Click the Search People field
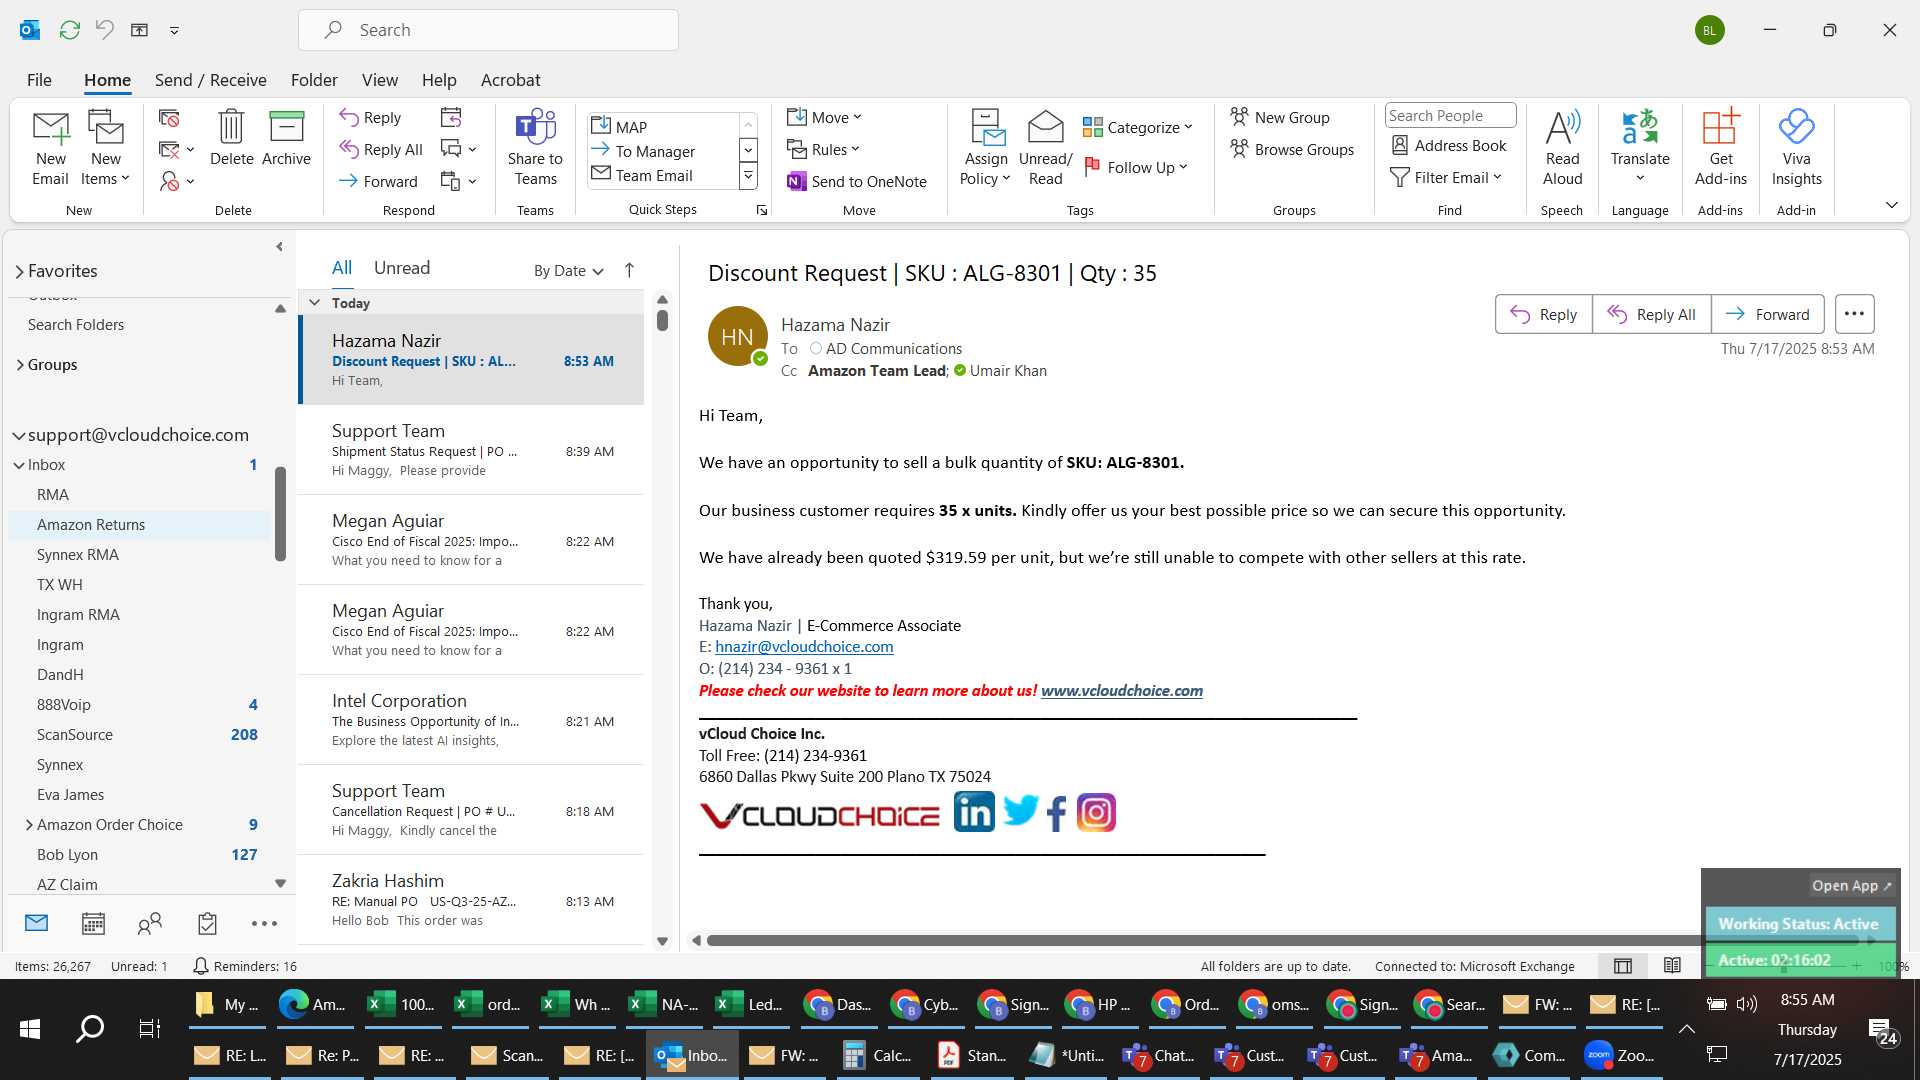The width and height of the screenshot is (1920, 1080). [x=1450, y=116]
